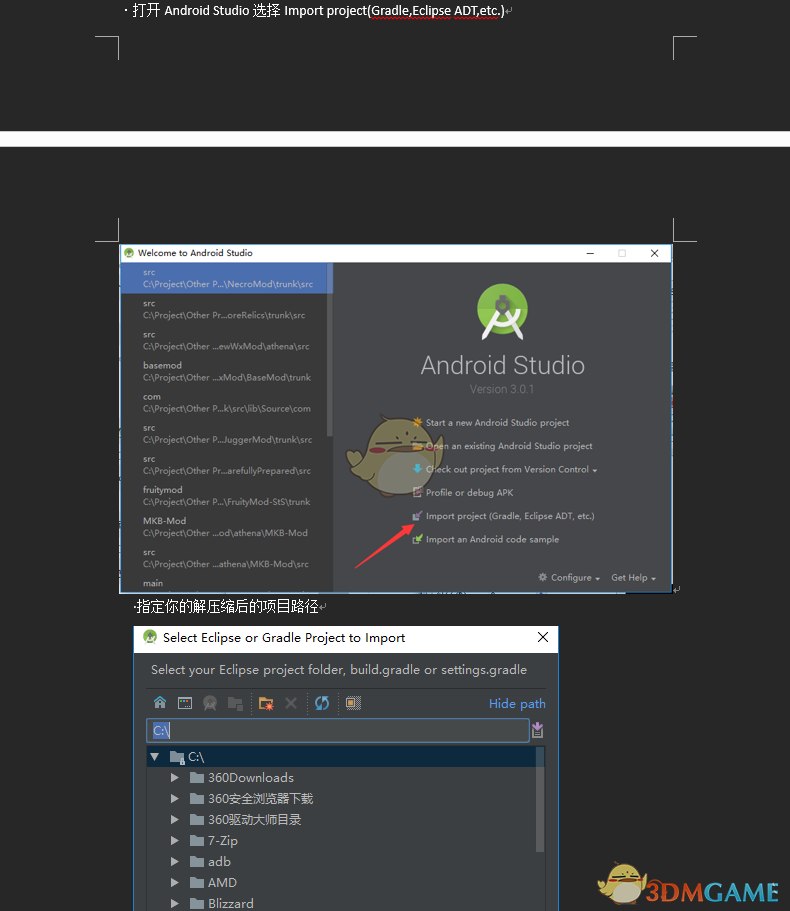Image resolution: width=790 pixels, height=911 pixels.
Task: Go to home directory icon in import dialog
Action: [160, 702]
